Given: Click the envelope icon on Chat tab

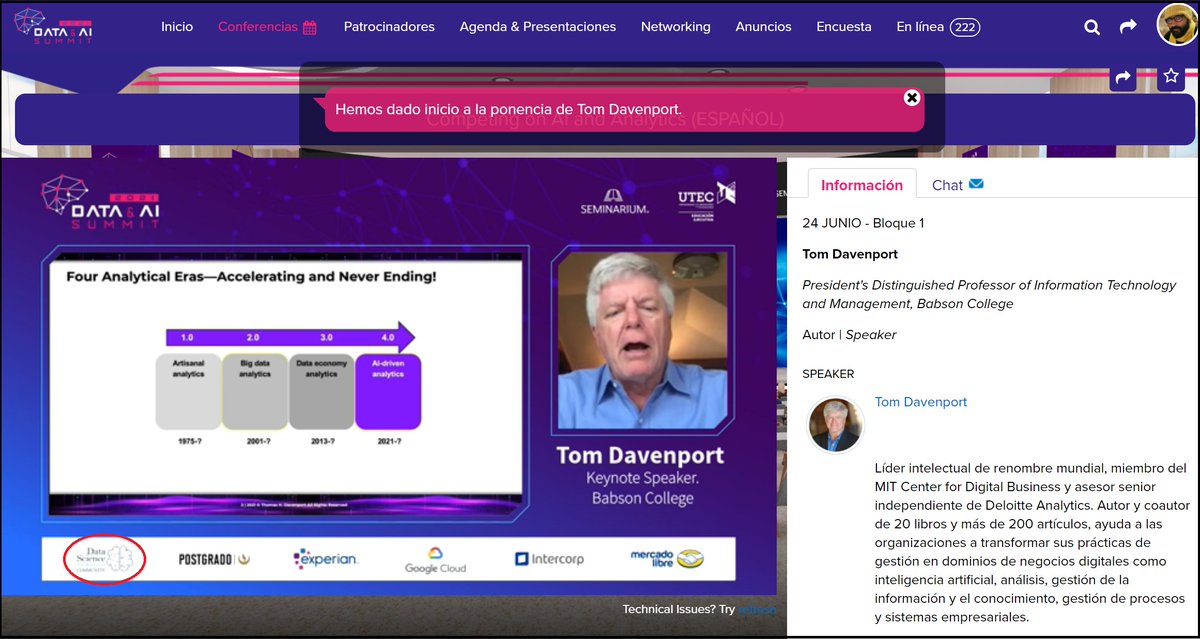Looking at the screenshot, I should 977,184.
